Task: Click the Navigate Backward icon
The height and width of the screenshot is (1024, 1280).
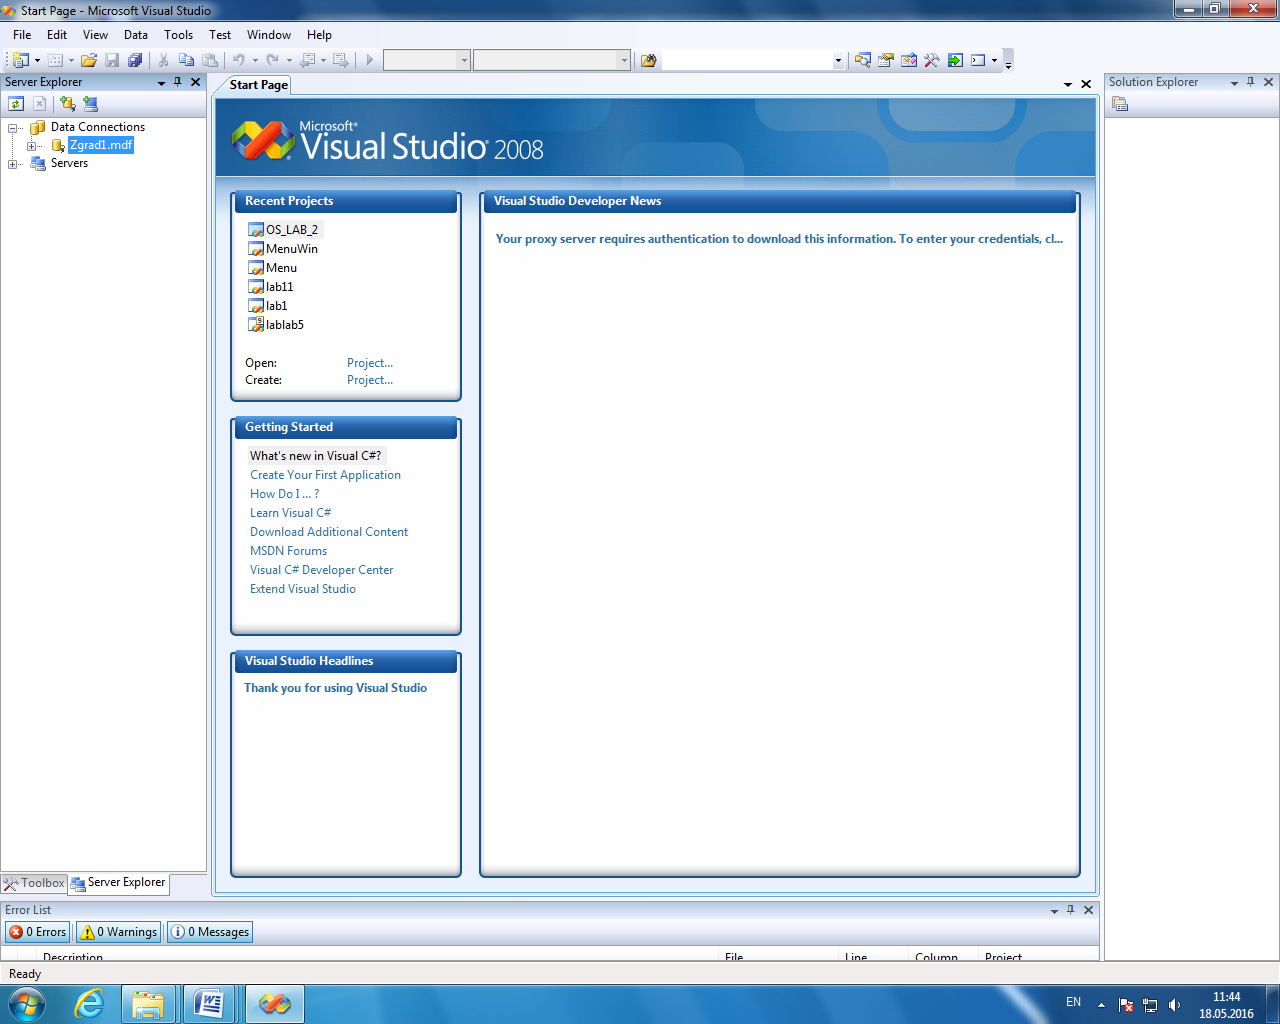Action: point(307,60)
